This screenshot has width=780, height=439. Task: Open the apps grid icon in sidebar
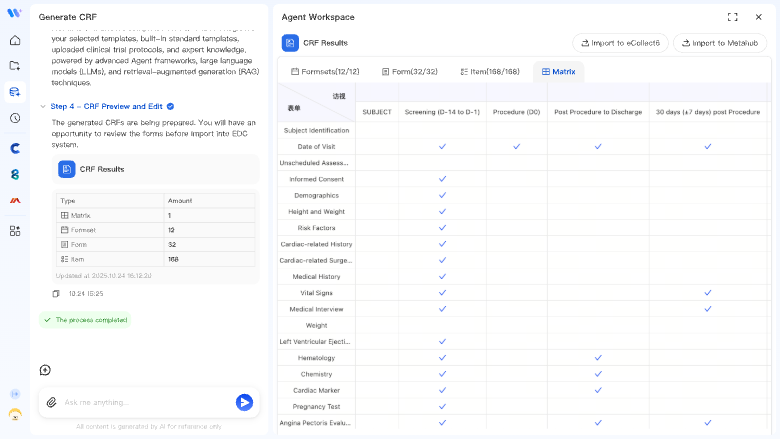(x=15, y=230)
